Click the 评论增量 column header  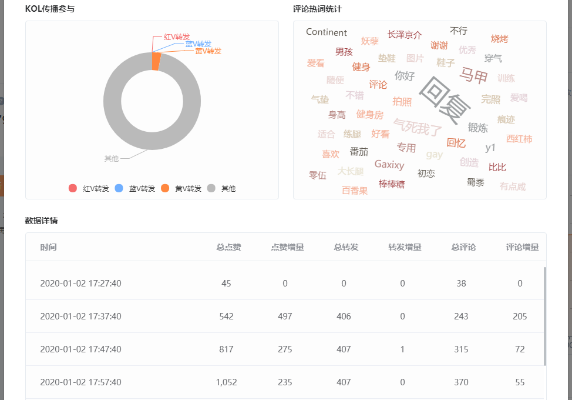click(522, 247)
